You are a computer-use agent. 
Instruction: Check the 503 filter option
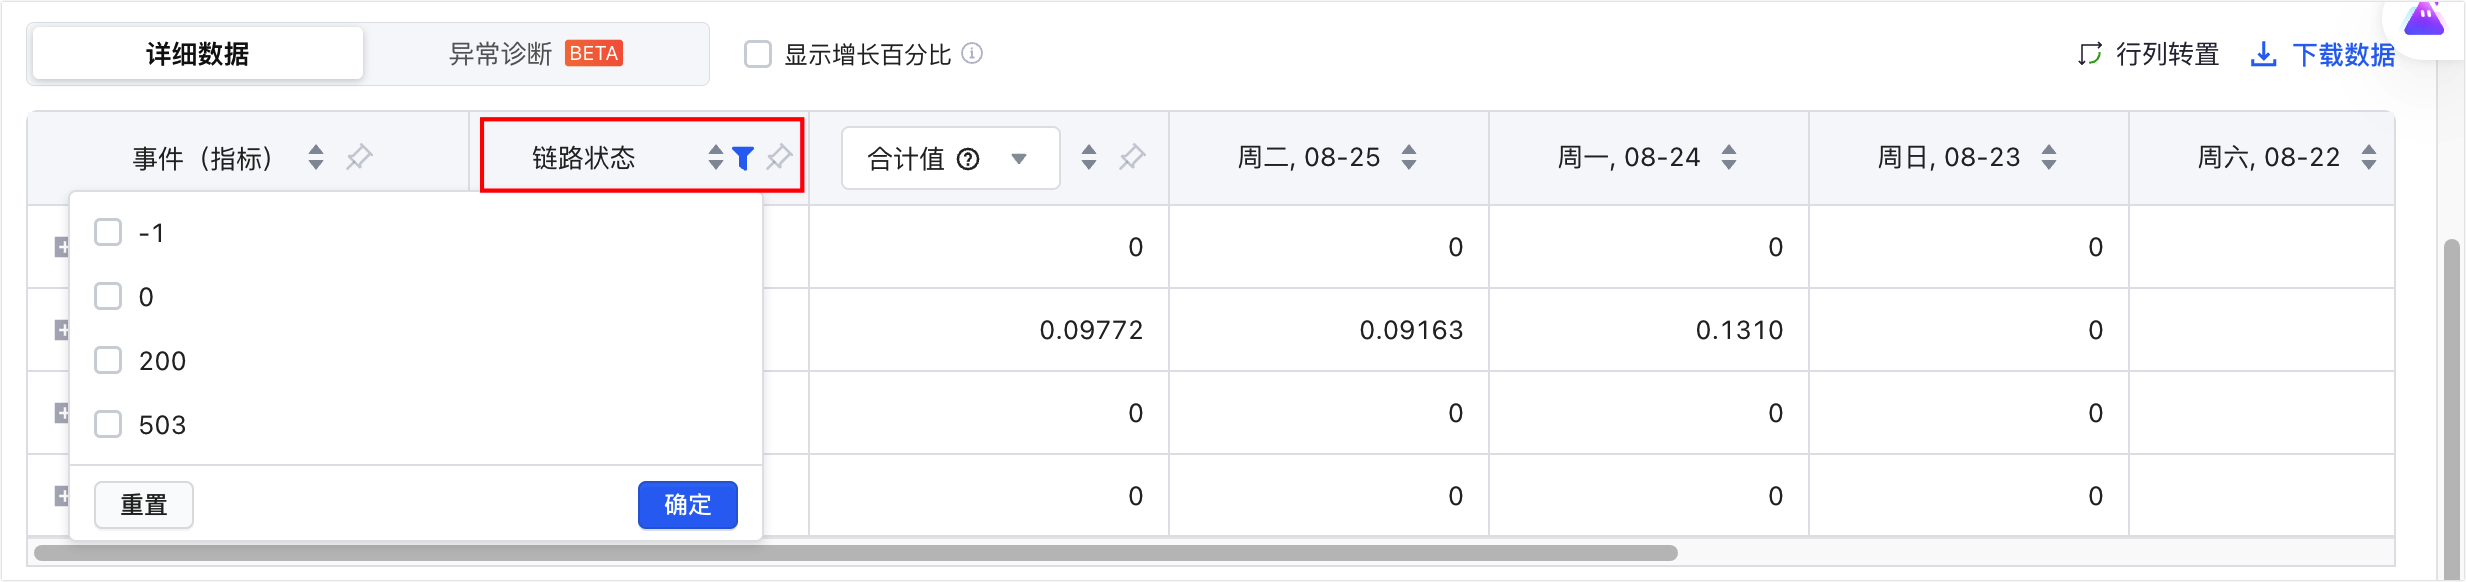tap(108, 424)
